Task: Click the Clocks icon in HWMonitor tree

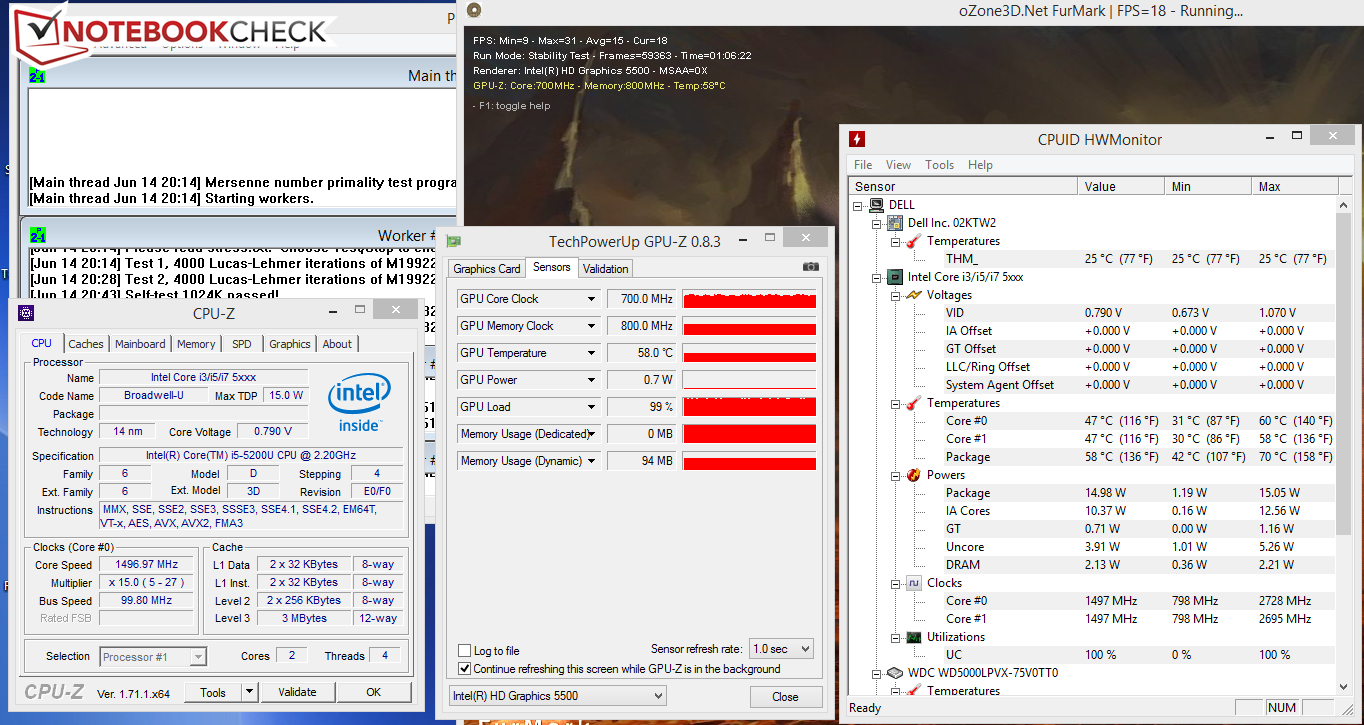Action: click(913, 583)
